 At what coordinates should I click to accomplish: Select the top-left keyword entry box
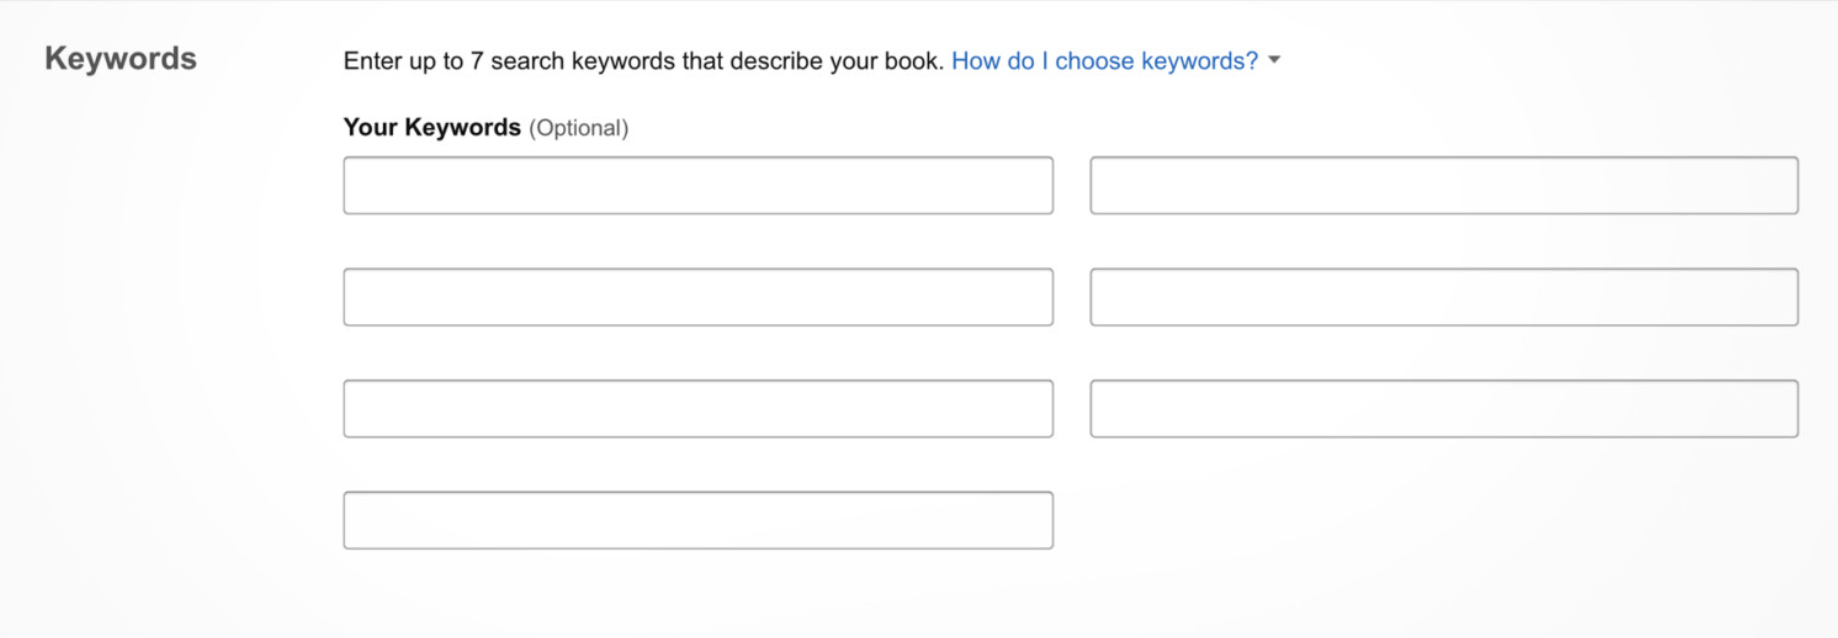(697, 185)
